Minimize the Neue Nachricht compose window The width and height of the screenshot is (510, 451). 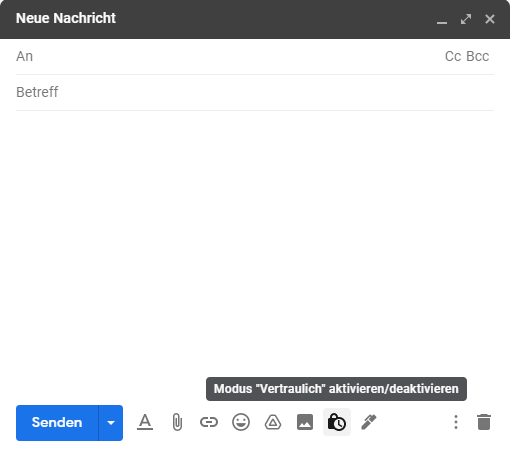pyautogui.click(x=442, y=19)
